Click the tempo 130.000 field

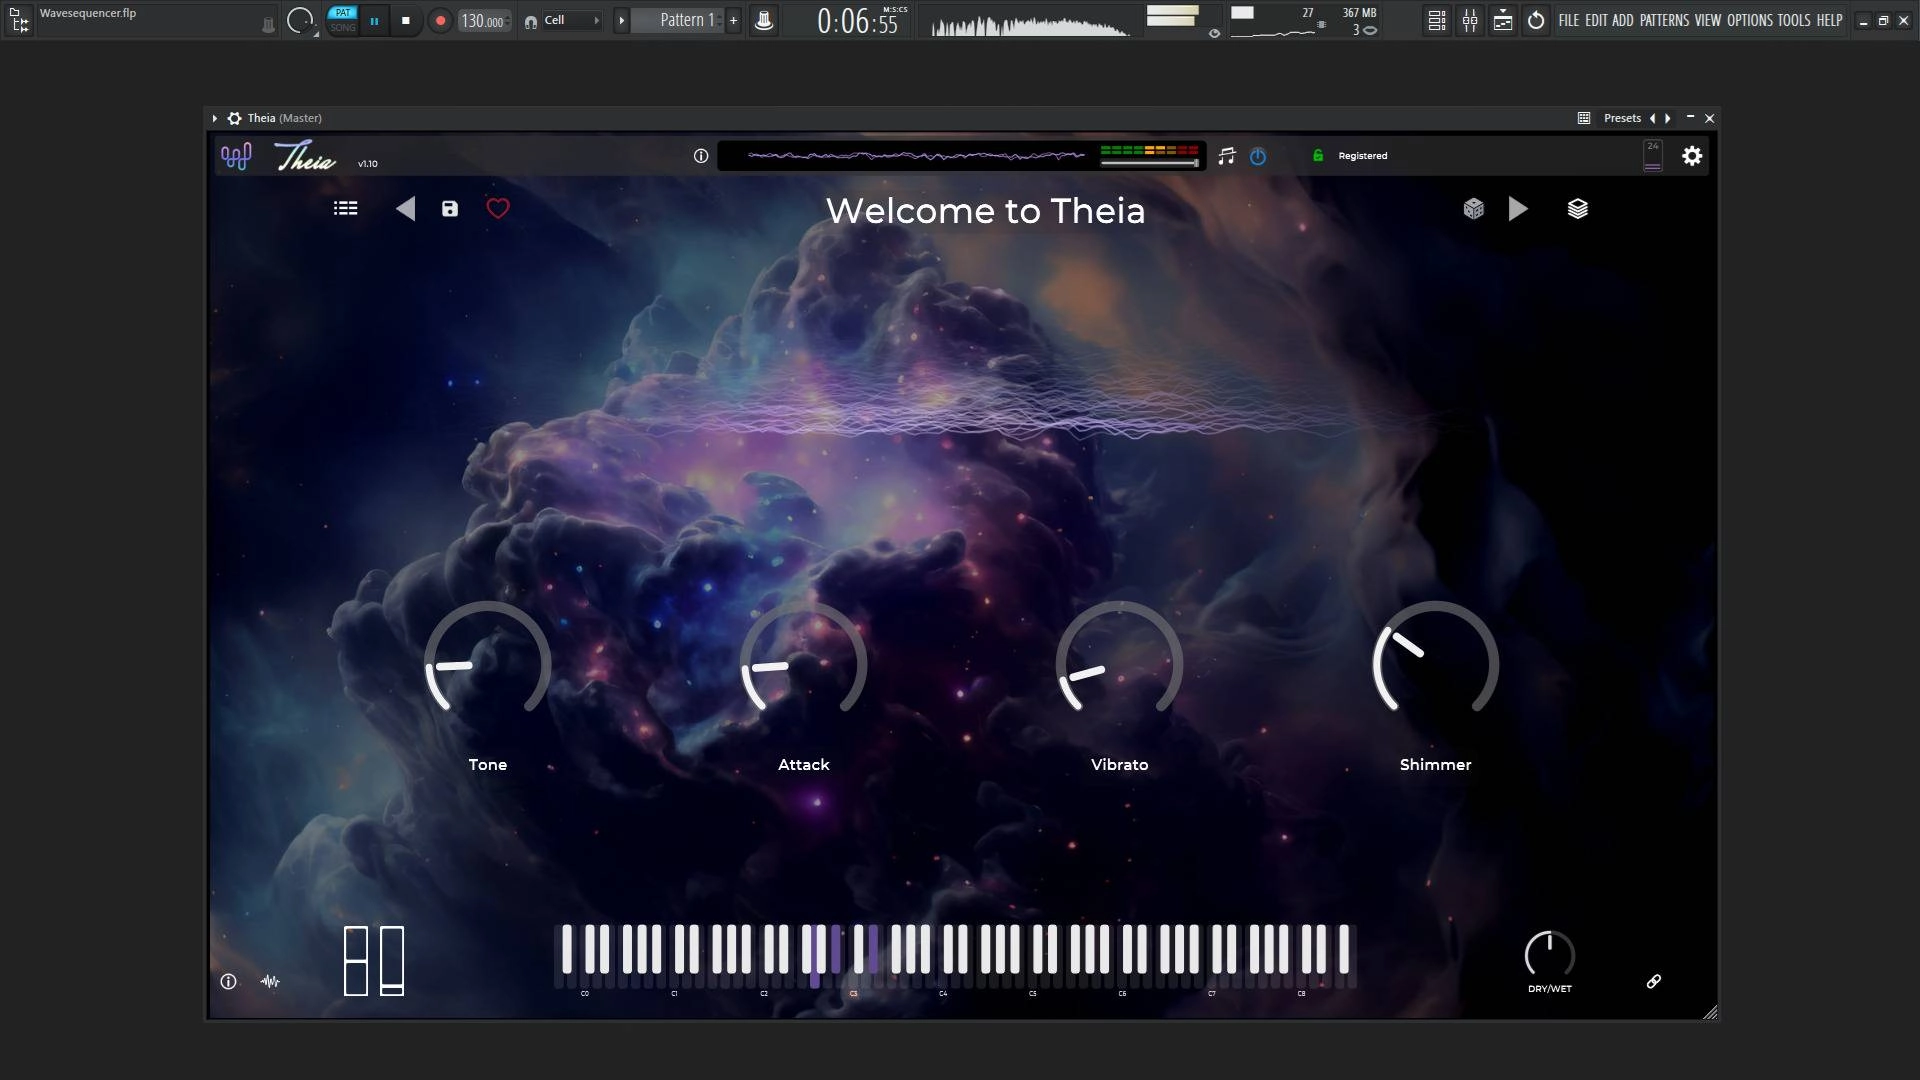[x=484, y=21]
